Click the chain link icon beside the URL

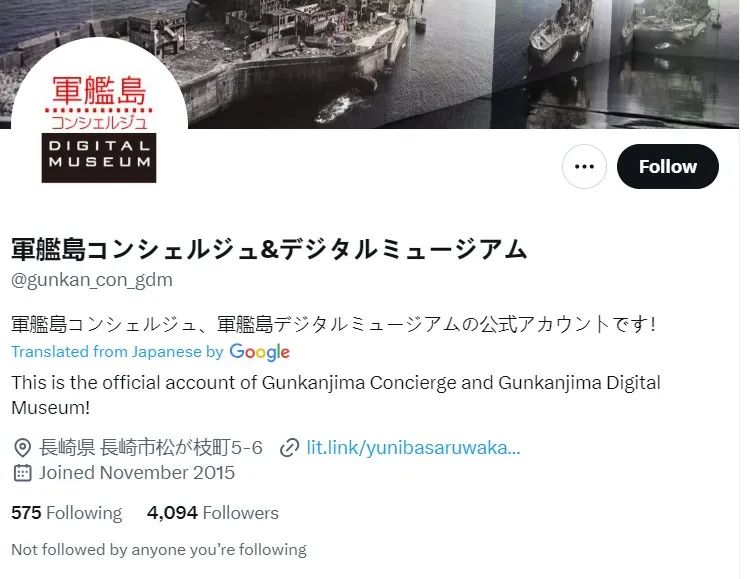pyautogui.click(x=289, y=448)
